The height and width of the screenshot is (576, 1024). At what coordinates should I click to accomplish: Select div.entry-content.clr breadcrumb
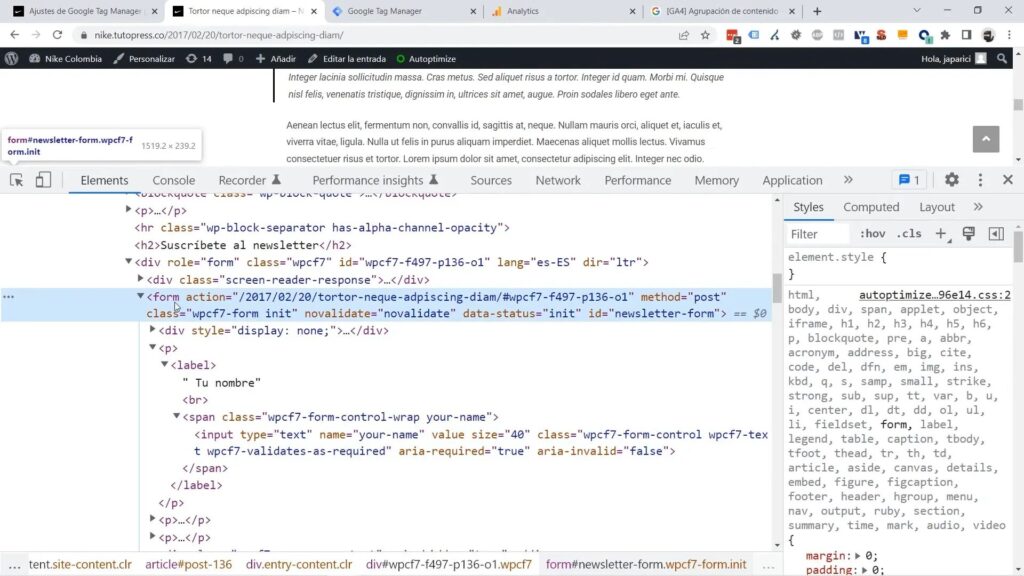pos(299,564)
